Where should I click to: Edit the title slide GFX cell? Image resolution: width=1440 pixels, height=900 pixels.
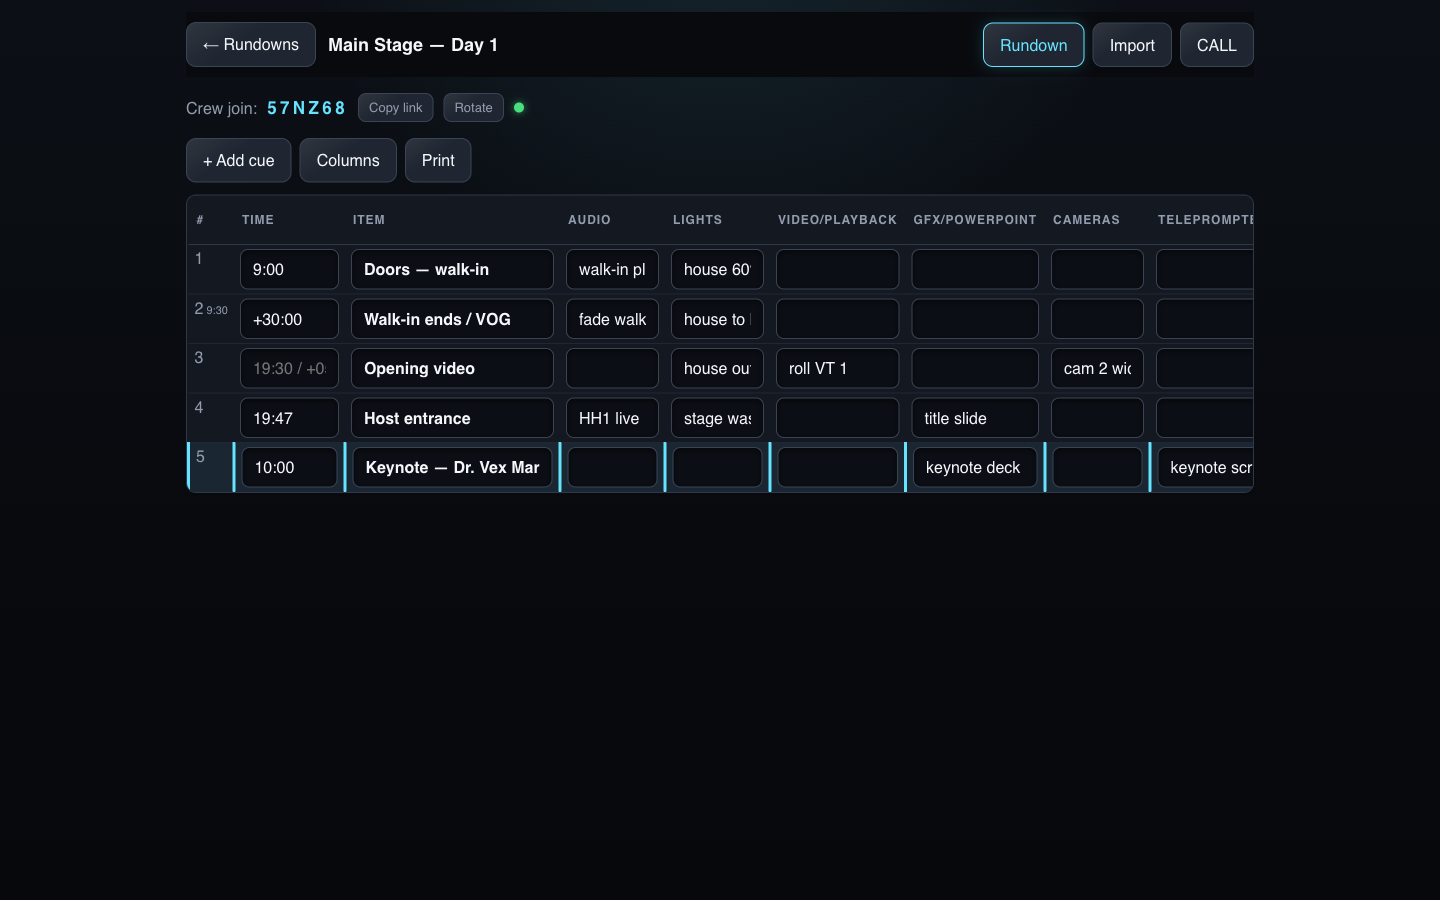pos(975,418)
